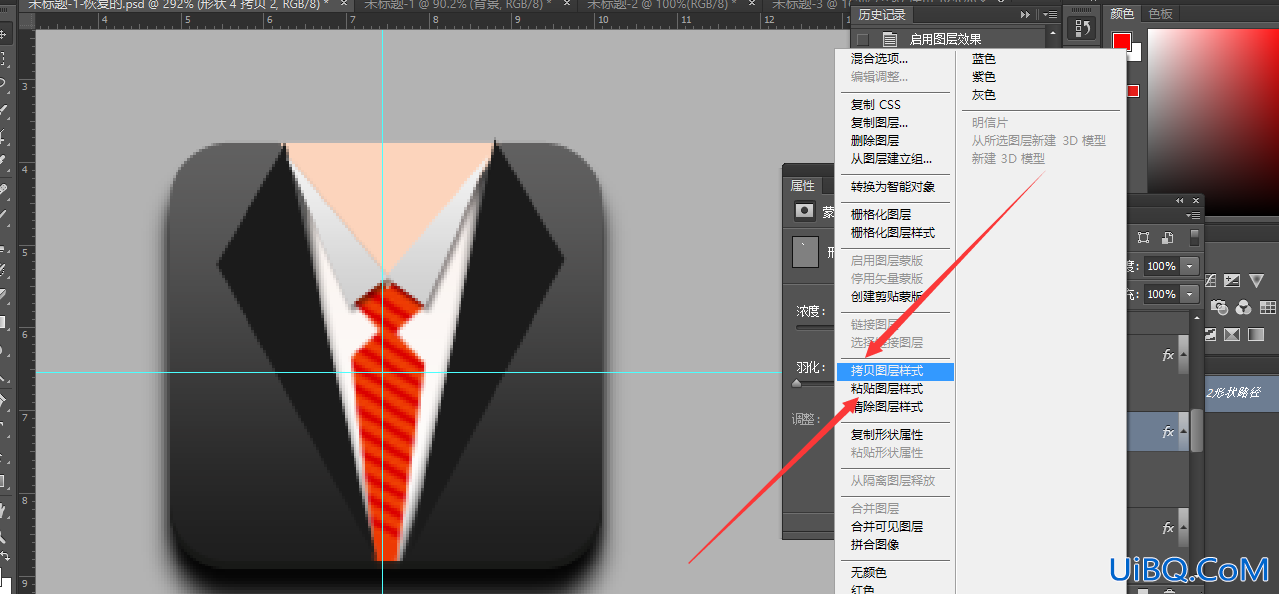Select 创建剪贴蒙版 menu entry
The height and width of the screenshot is (594, 1279).
(x=887, y=297)
